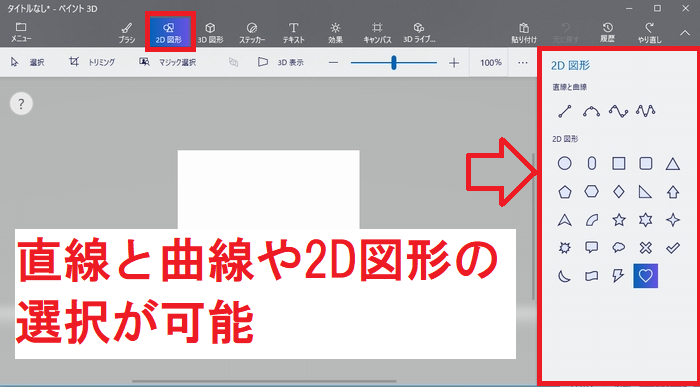Select the checkmark shape
This screenshot has width=700, height=387.
click(x=673, y=248)
